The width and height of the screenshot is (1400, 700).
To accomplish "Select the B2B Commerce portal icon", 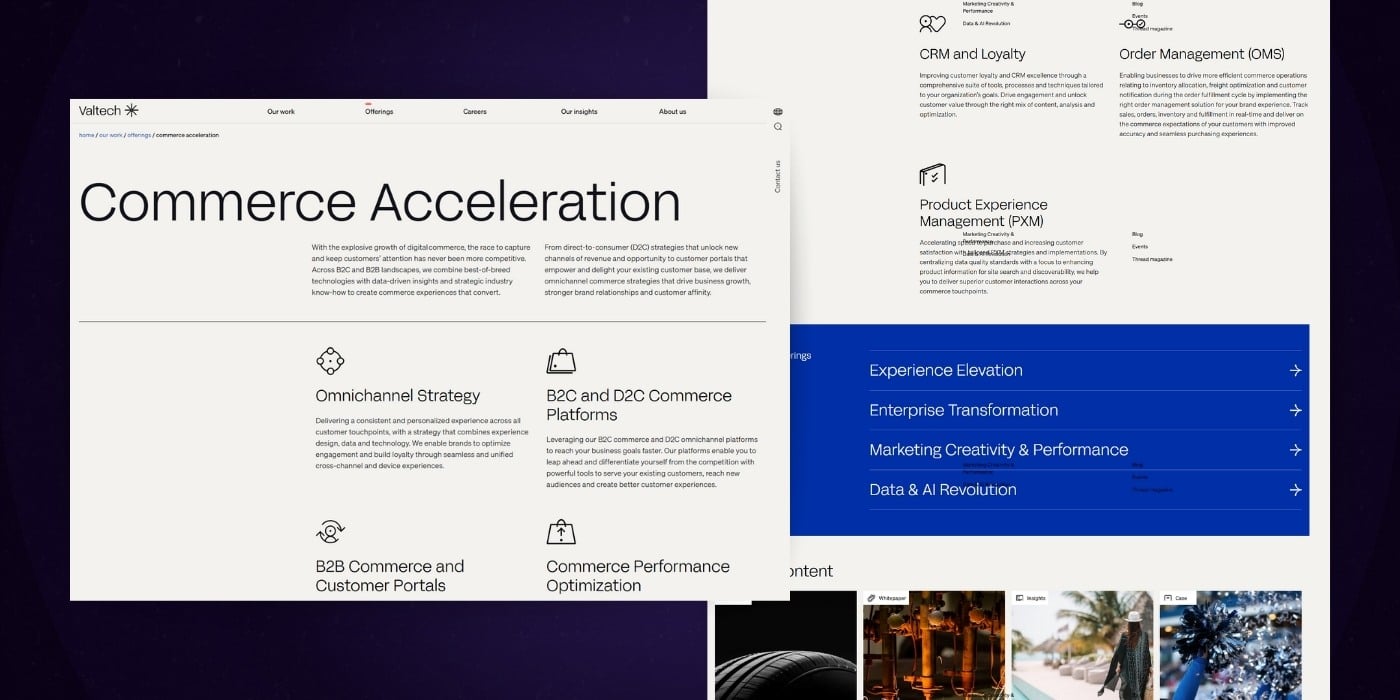I will point(330,532).
